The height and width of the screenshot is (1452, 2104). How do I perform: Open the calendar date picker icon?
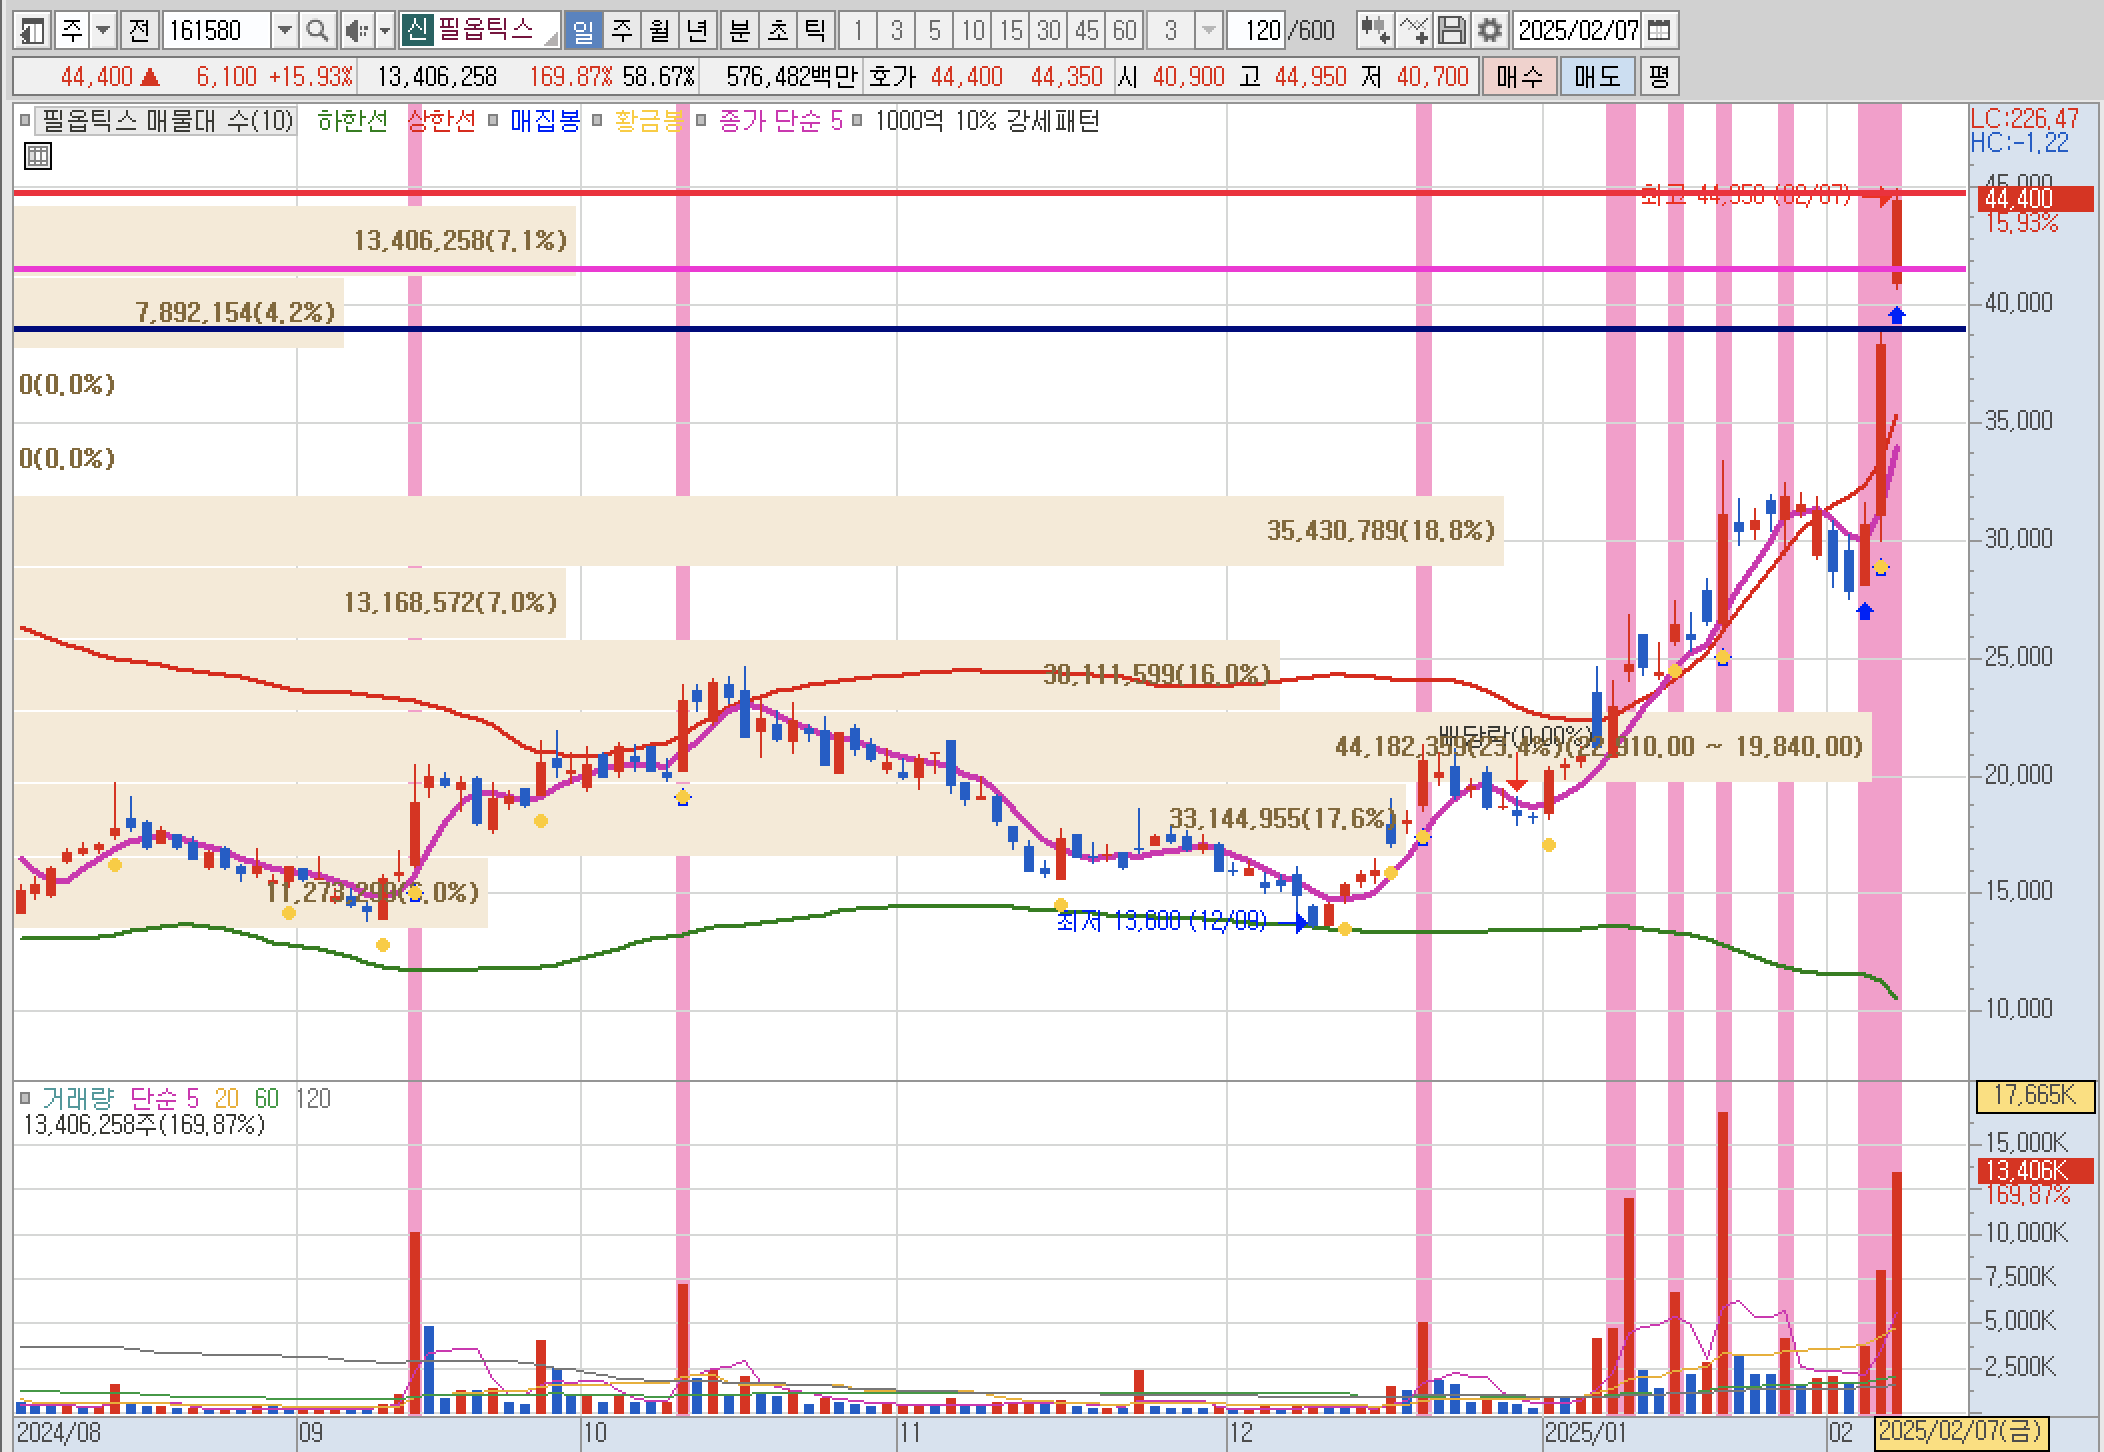pos(1658,30)
